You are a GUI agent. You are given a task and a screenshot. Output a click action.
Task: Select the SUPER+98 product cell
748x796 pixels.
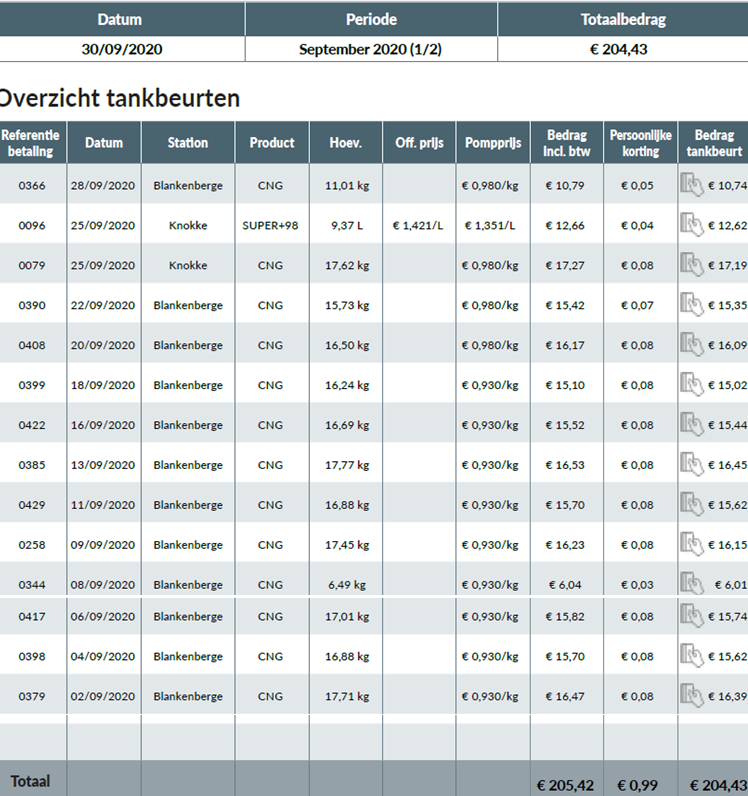(270, 225)
